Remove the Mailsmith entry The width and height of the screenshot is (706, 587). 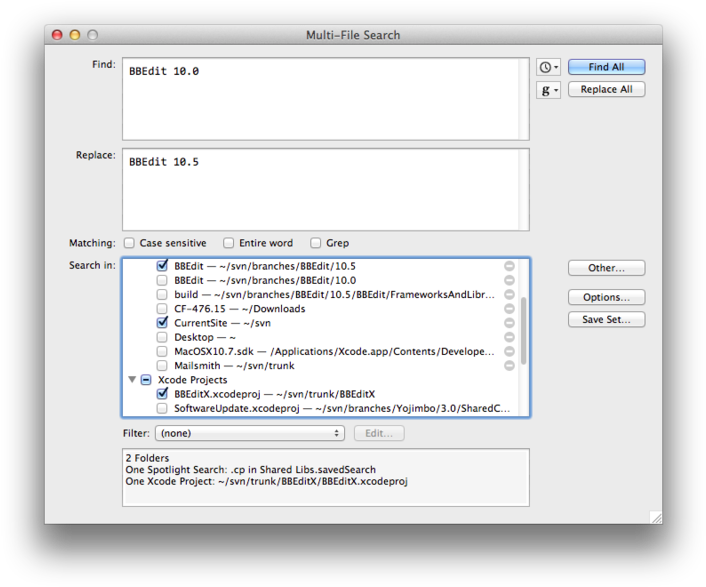coord(509,366)
